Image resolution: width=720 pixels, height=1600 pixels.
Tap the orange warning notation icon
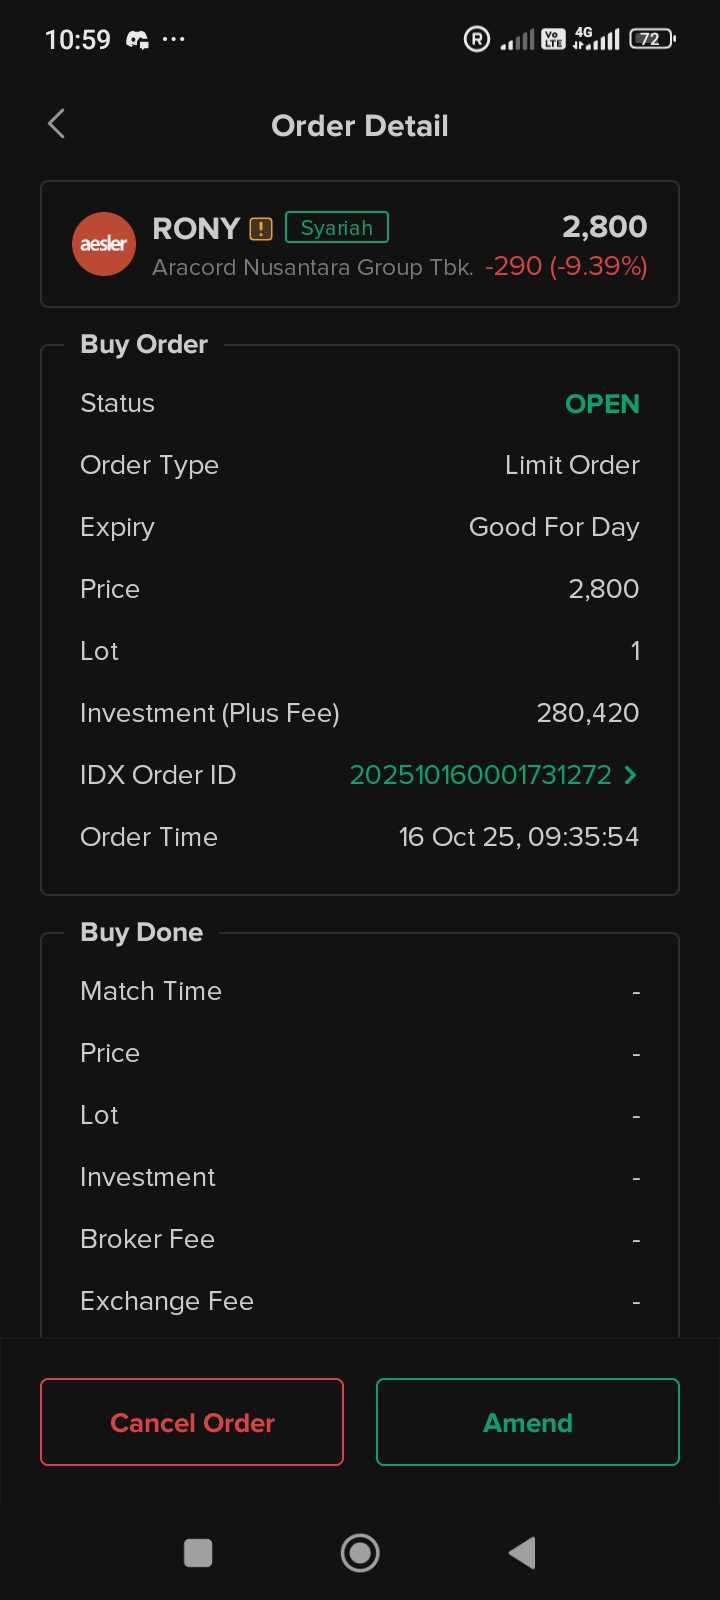coord(261,229)
